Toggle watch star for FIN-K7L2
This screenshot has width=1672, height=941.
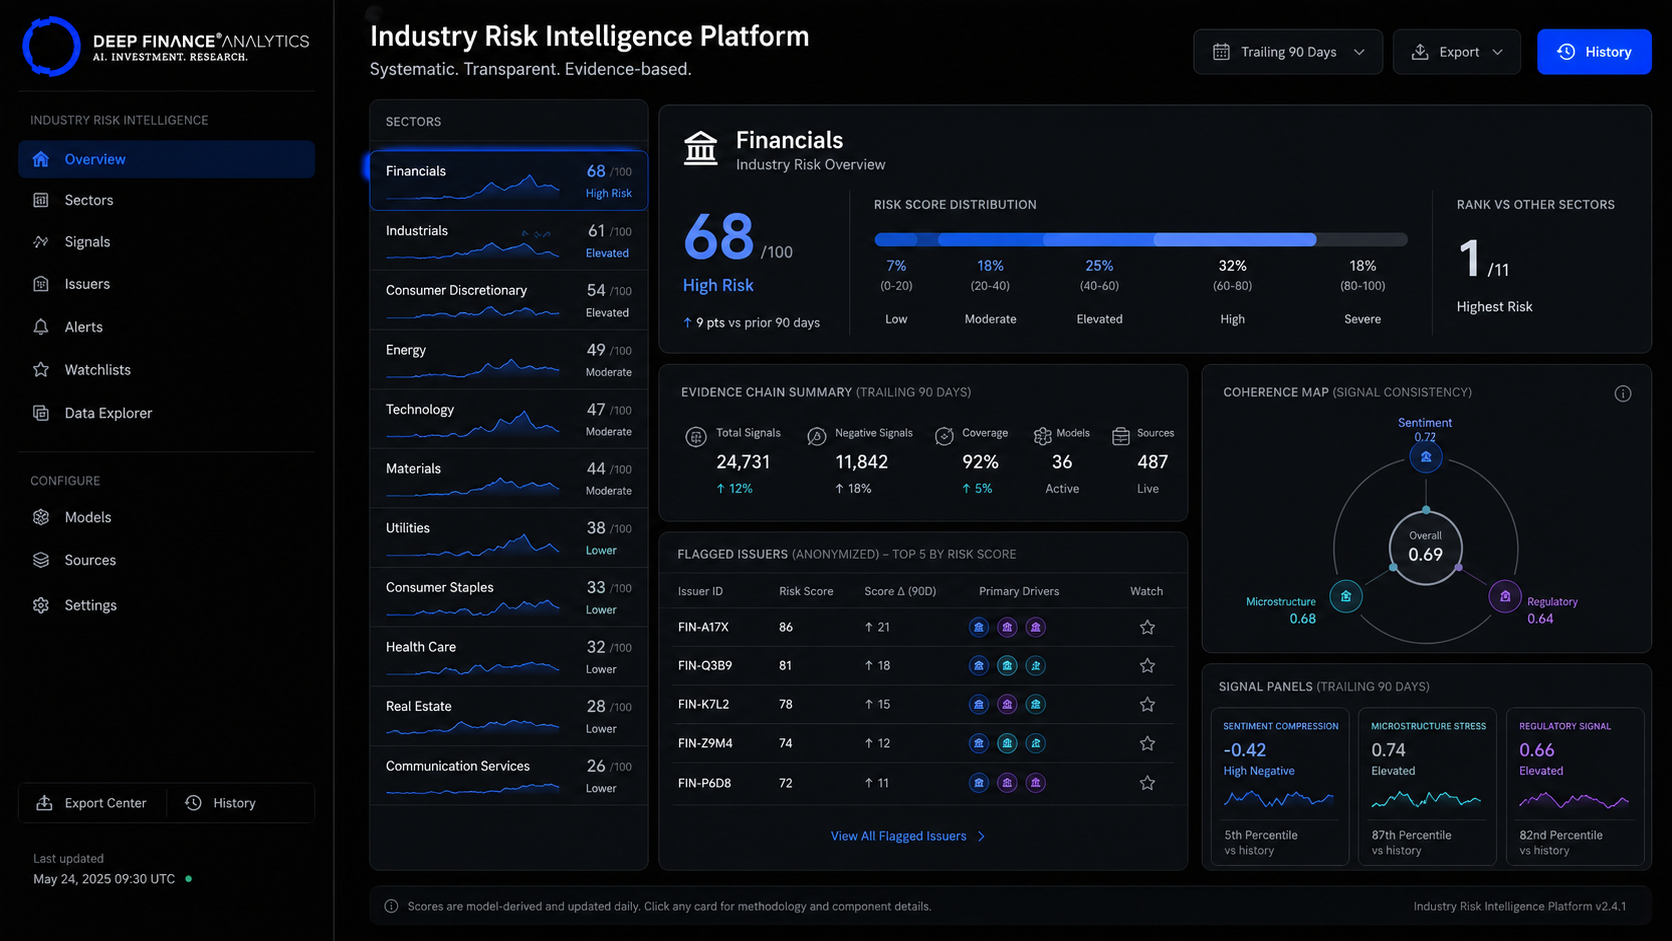(1147, 705)
